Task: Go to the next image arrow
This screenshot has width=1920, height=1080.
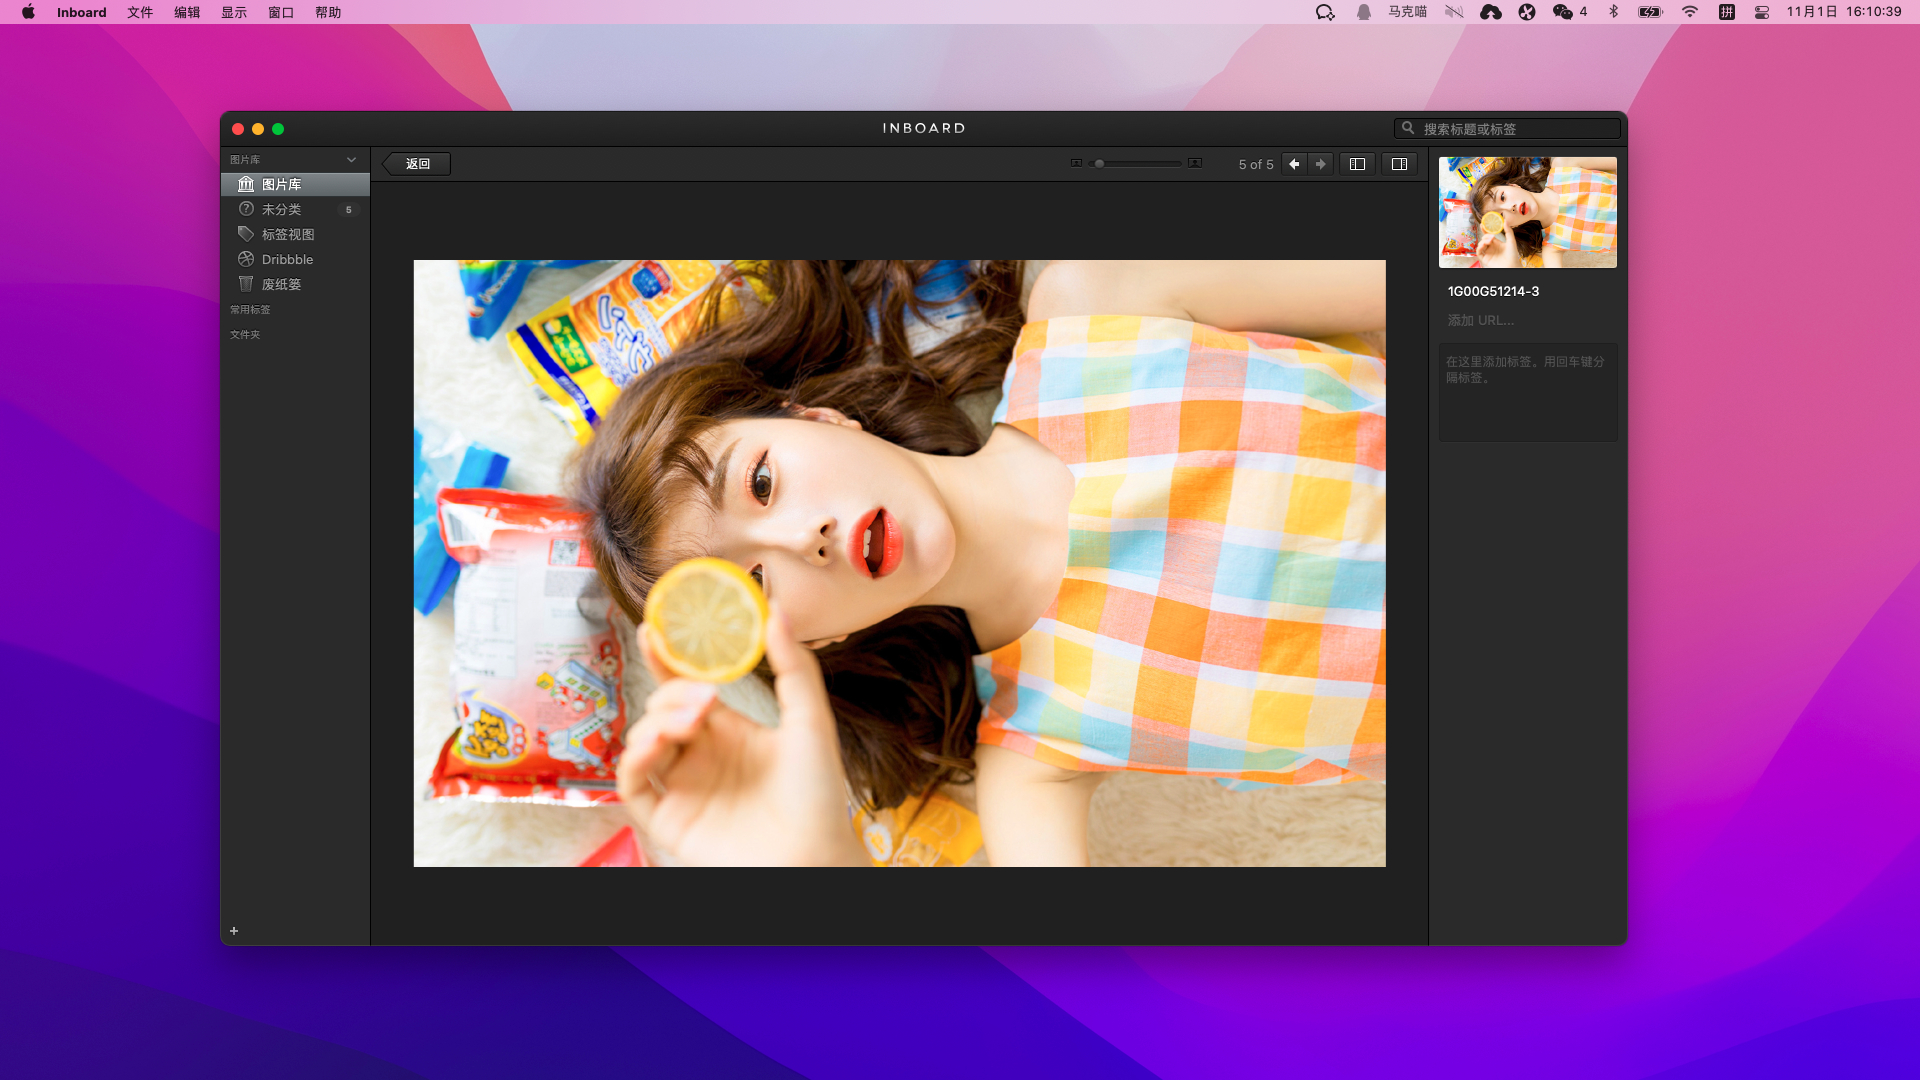Action: click(x=1321, y=164)
